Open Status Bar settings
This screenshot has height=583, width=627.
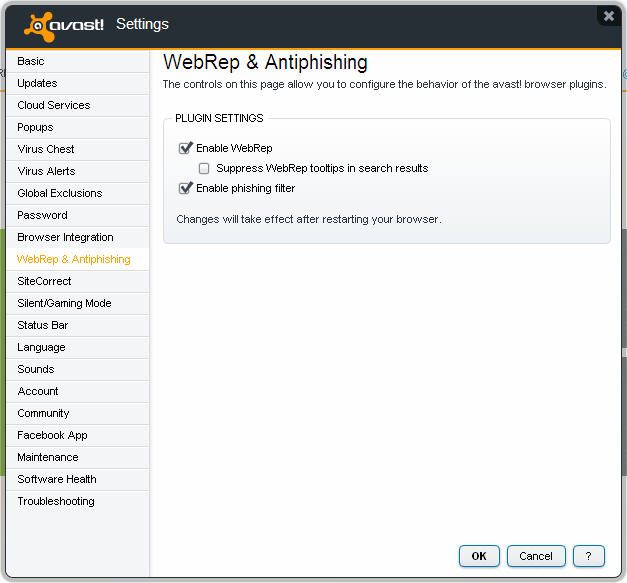coord(78,325)
